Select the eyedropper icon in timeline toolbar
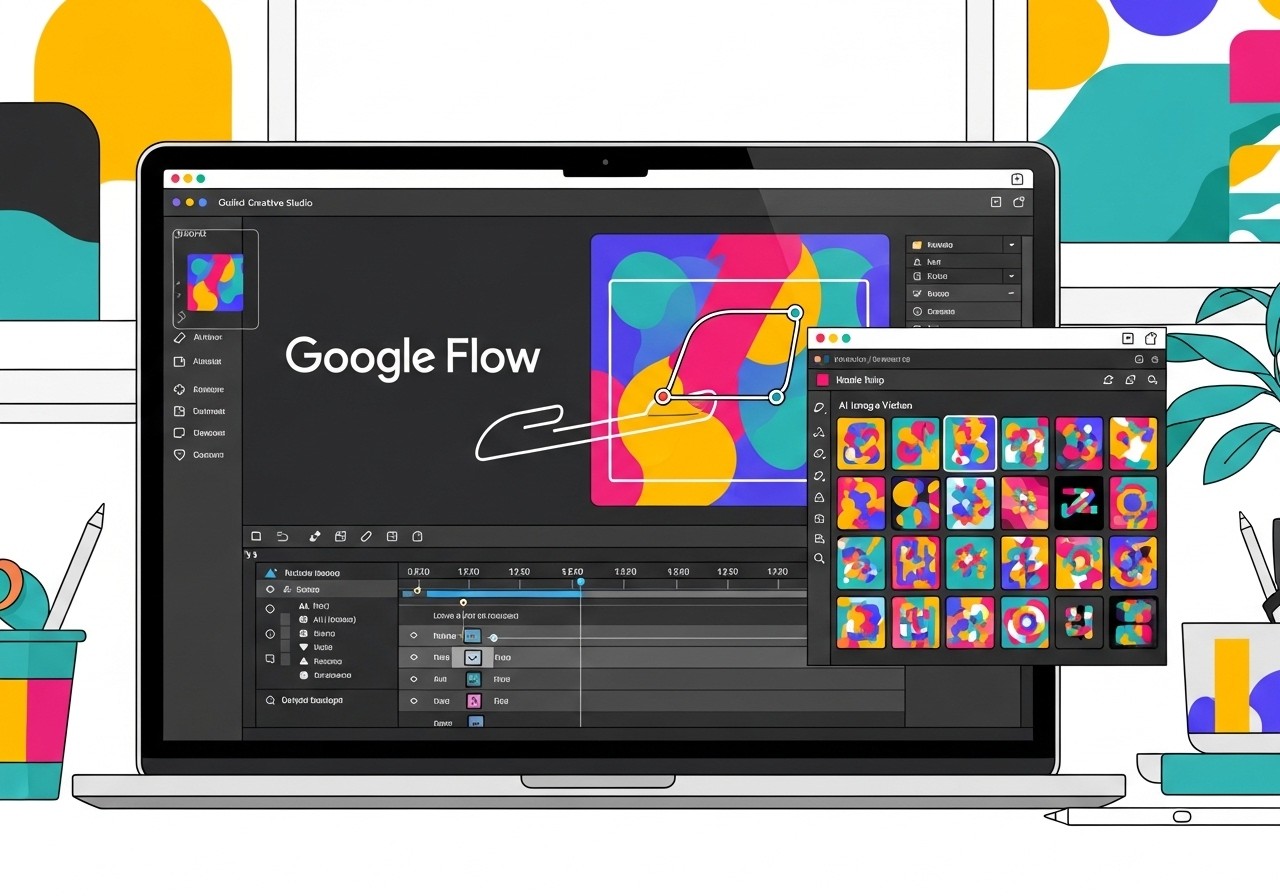1280x896 pixels. [315, 537]
